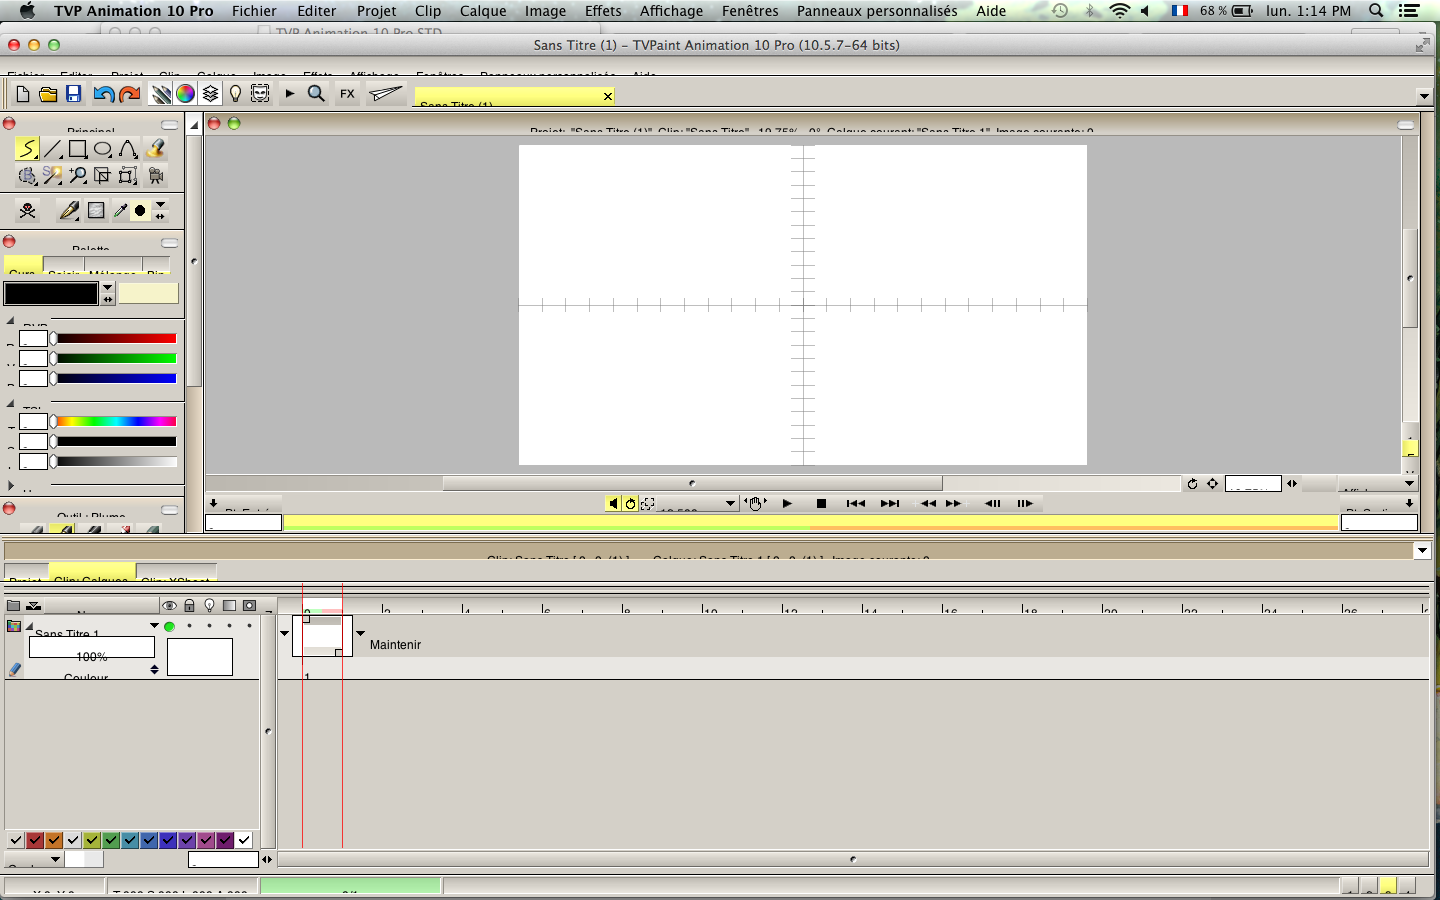This screenshot has width=1440, height=900.
Task: Click the macOS Spotlight search icon
Action: (1376, 11)
